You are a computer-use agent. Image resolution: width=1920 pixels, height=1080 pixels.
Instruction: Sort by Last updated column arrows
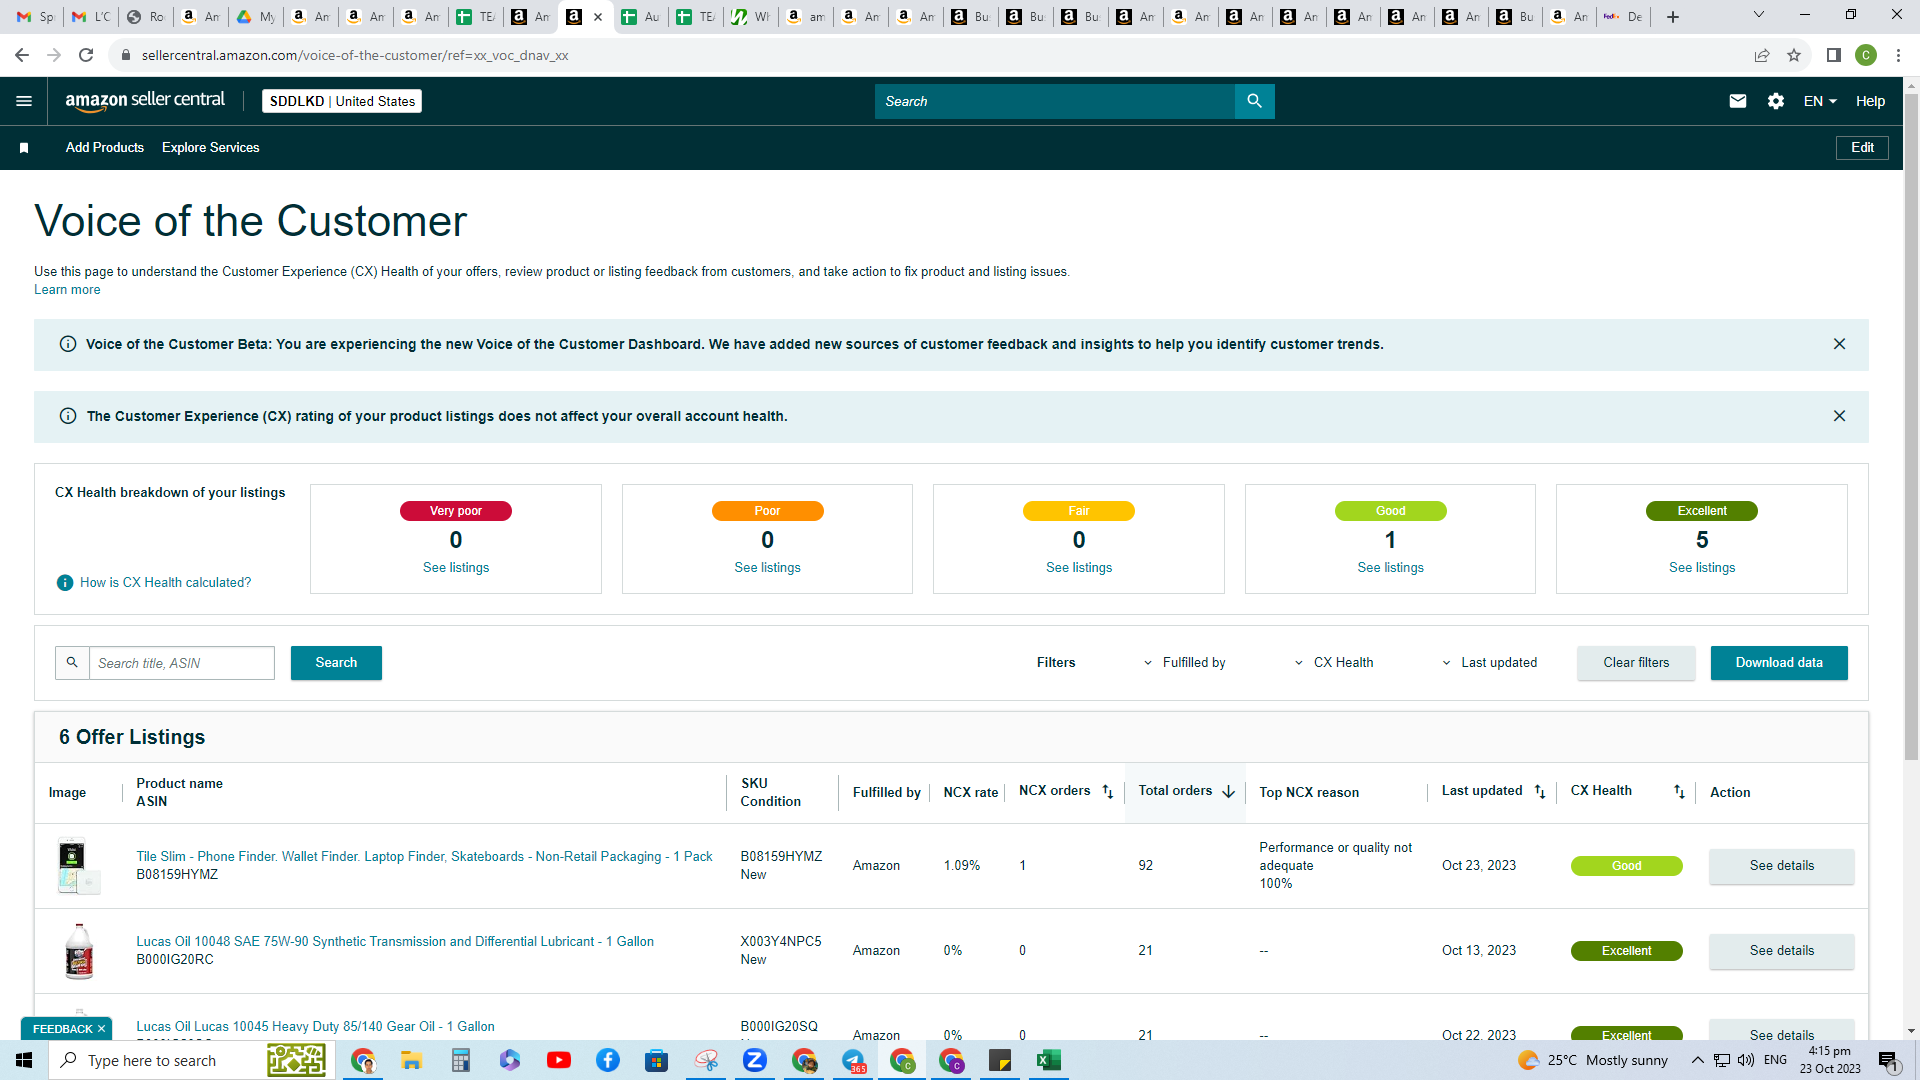[1540, 791]
